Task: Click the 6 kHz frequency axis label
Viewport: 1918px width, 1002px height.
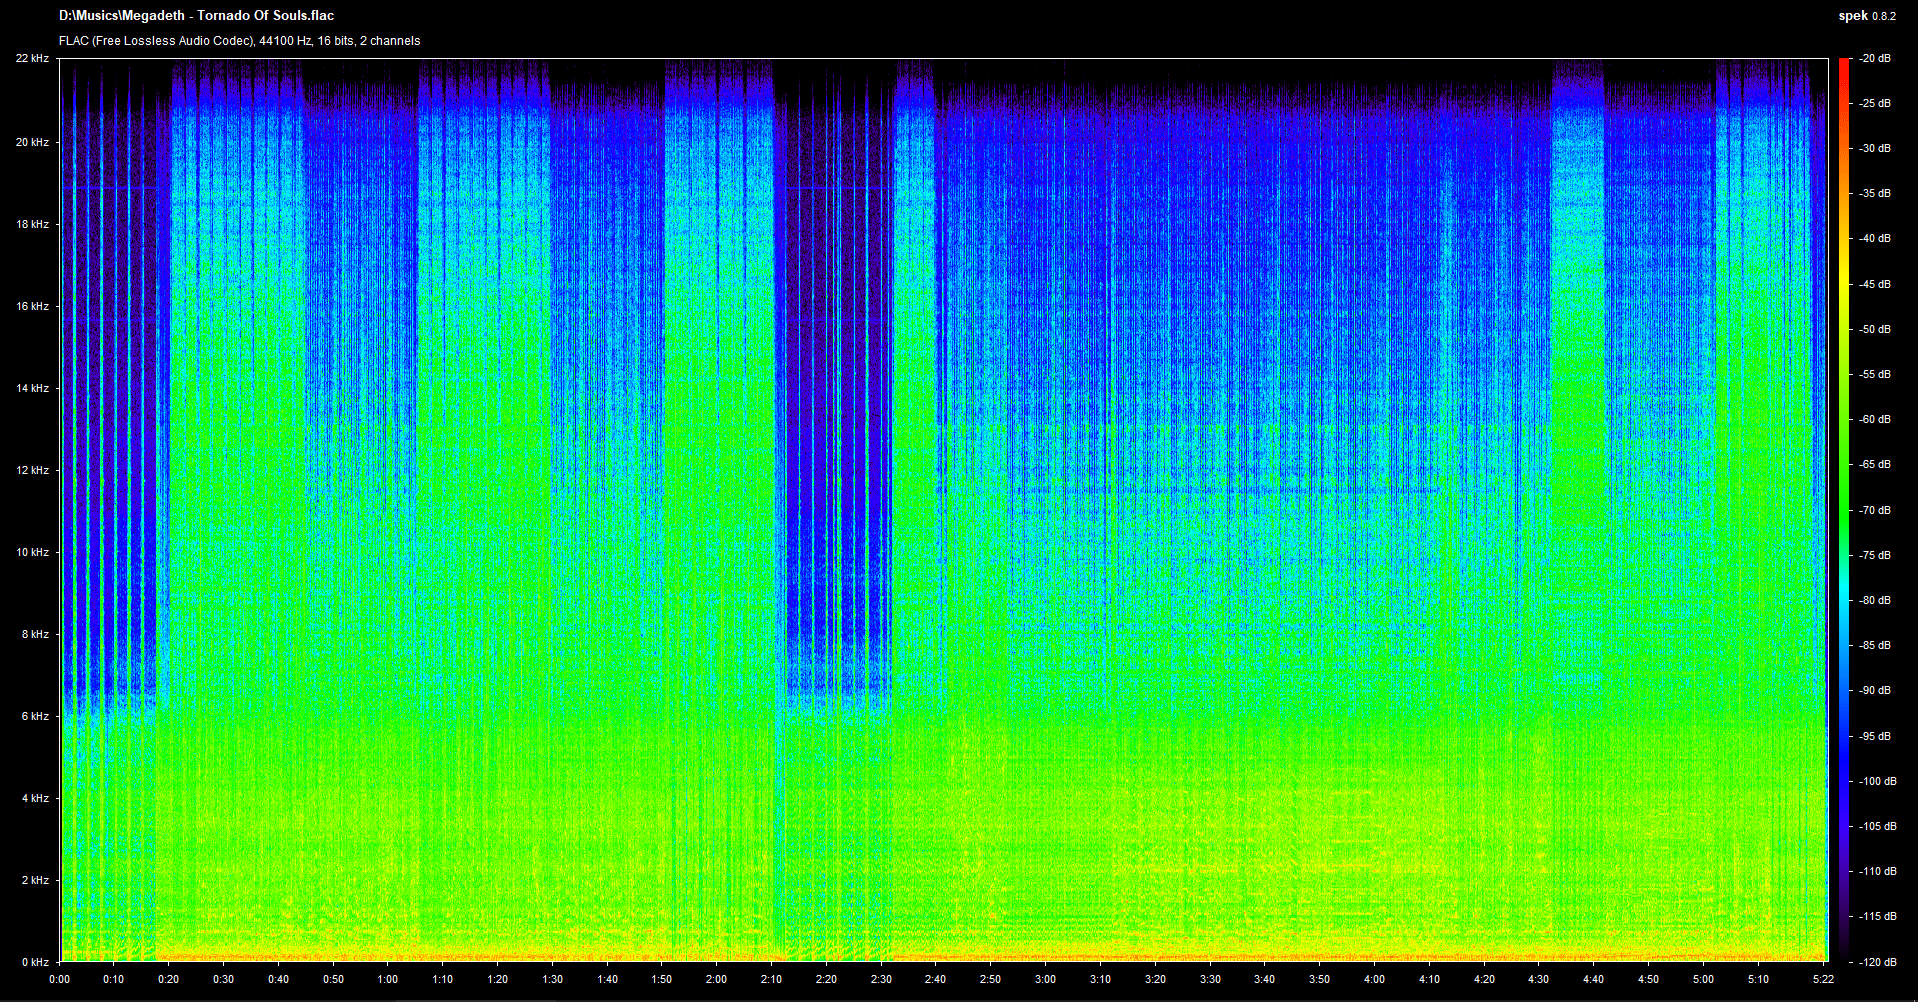Action: [x=35, y=717]
